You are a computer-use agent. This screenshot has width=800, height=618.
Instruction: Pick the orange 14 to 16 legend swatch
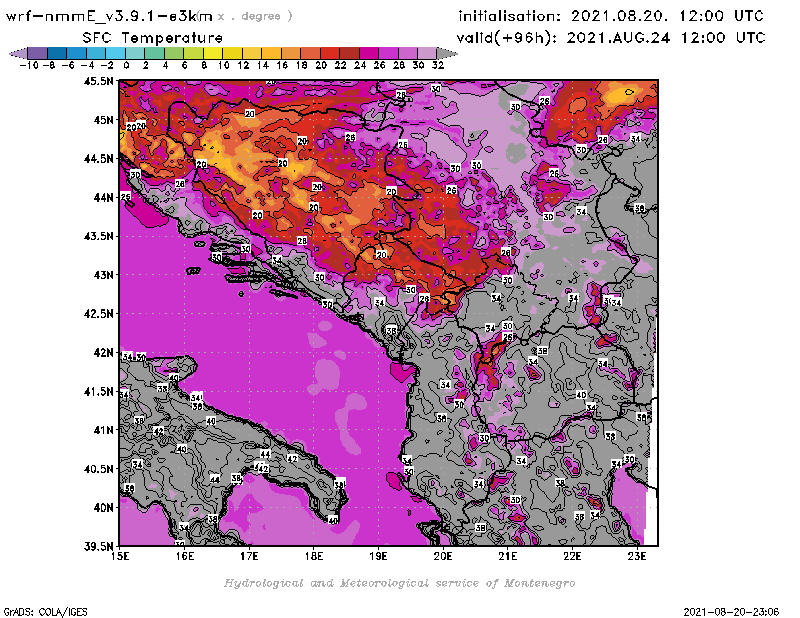pyautogui.click(x=271, y=53)
